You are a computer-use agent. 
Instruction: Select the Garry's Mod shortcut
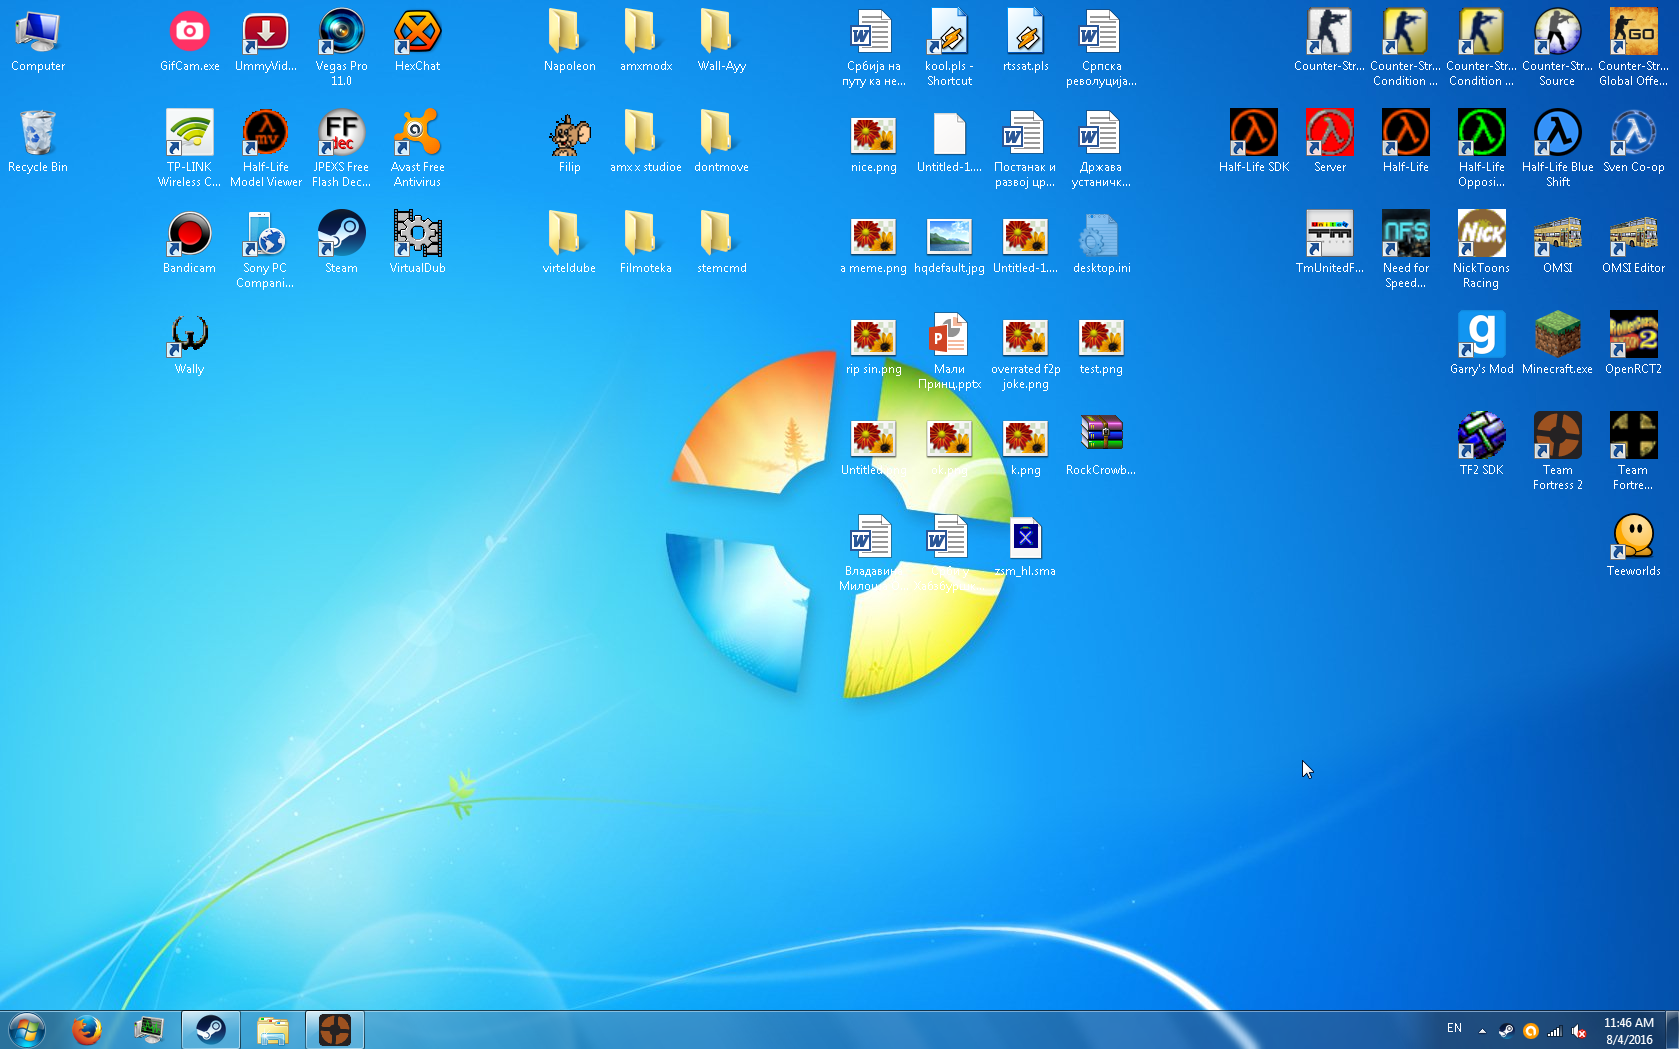click(1481, 344)
